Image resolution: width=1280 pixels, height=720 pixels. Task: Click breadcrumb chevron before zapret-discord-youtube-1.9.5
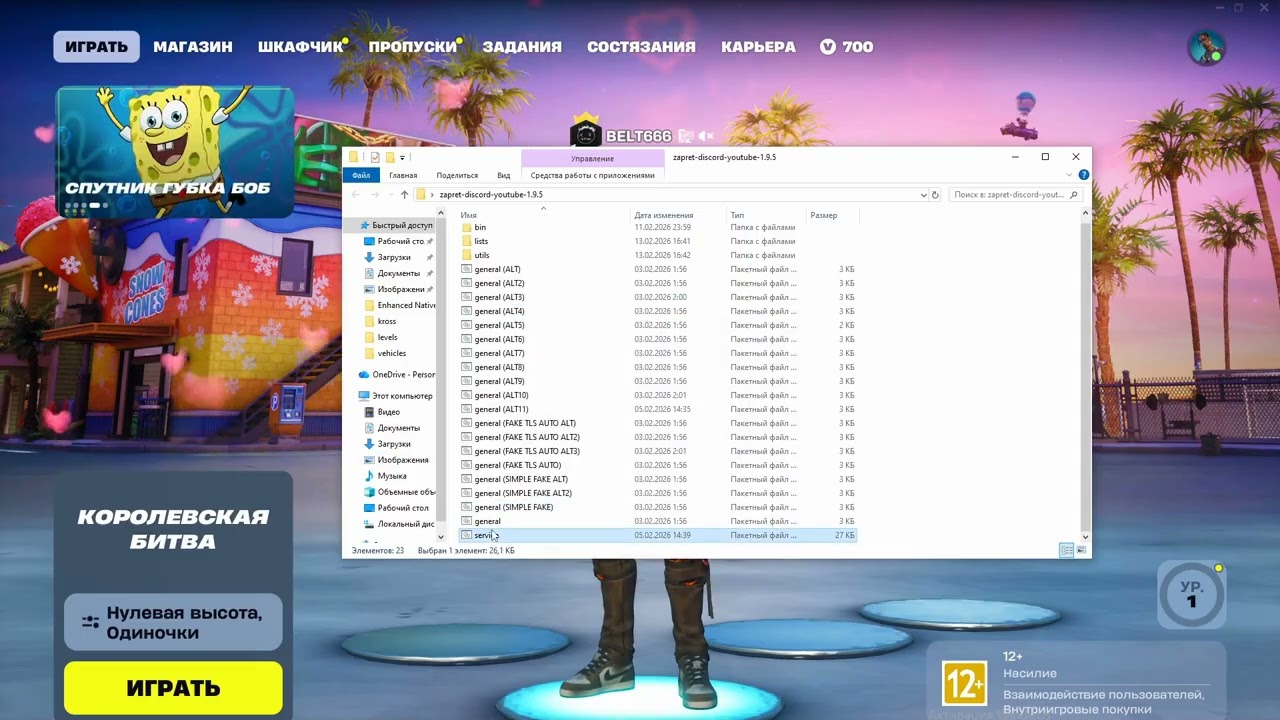432,195
